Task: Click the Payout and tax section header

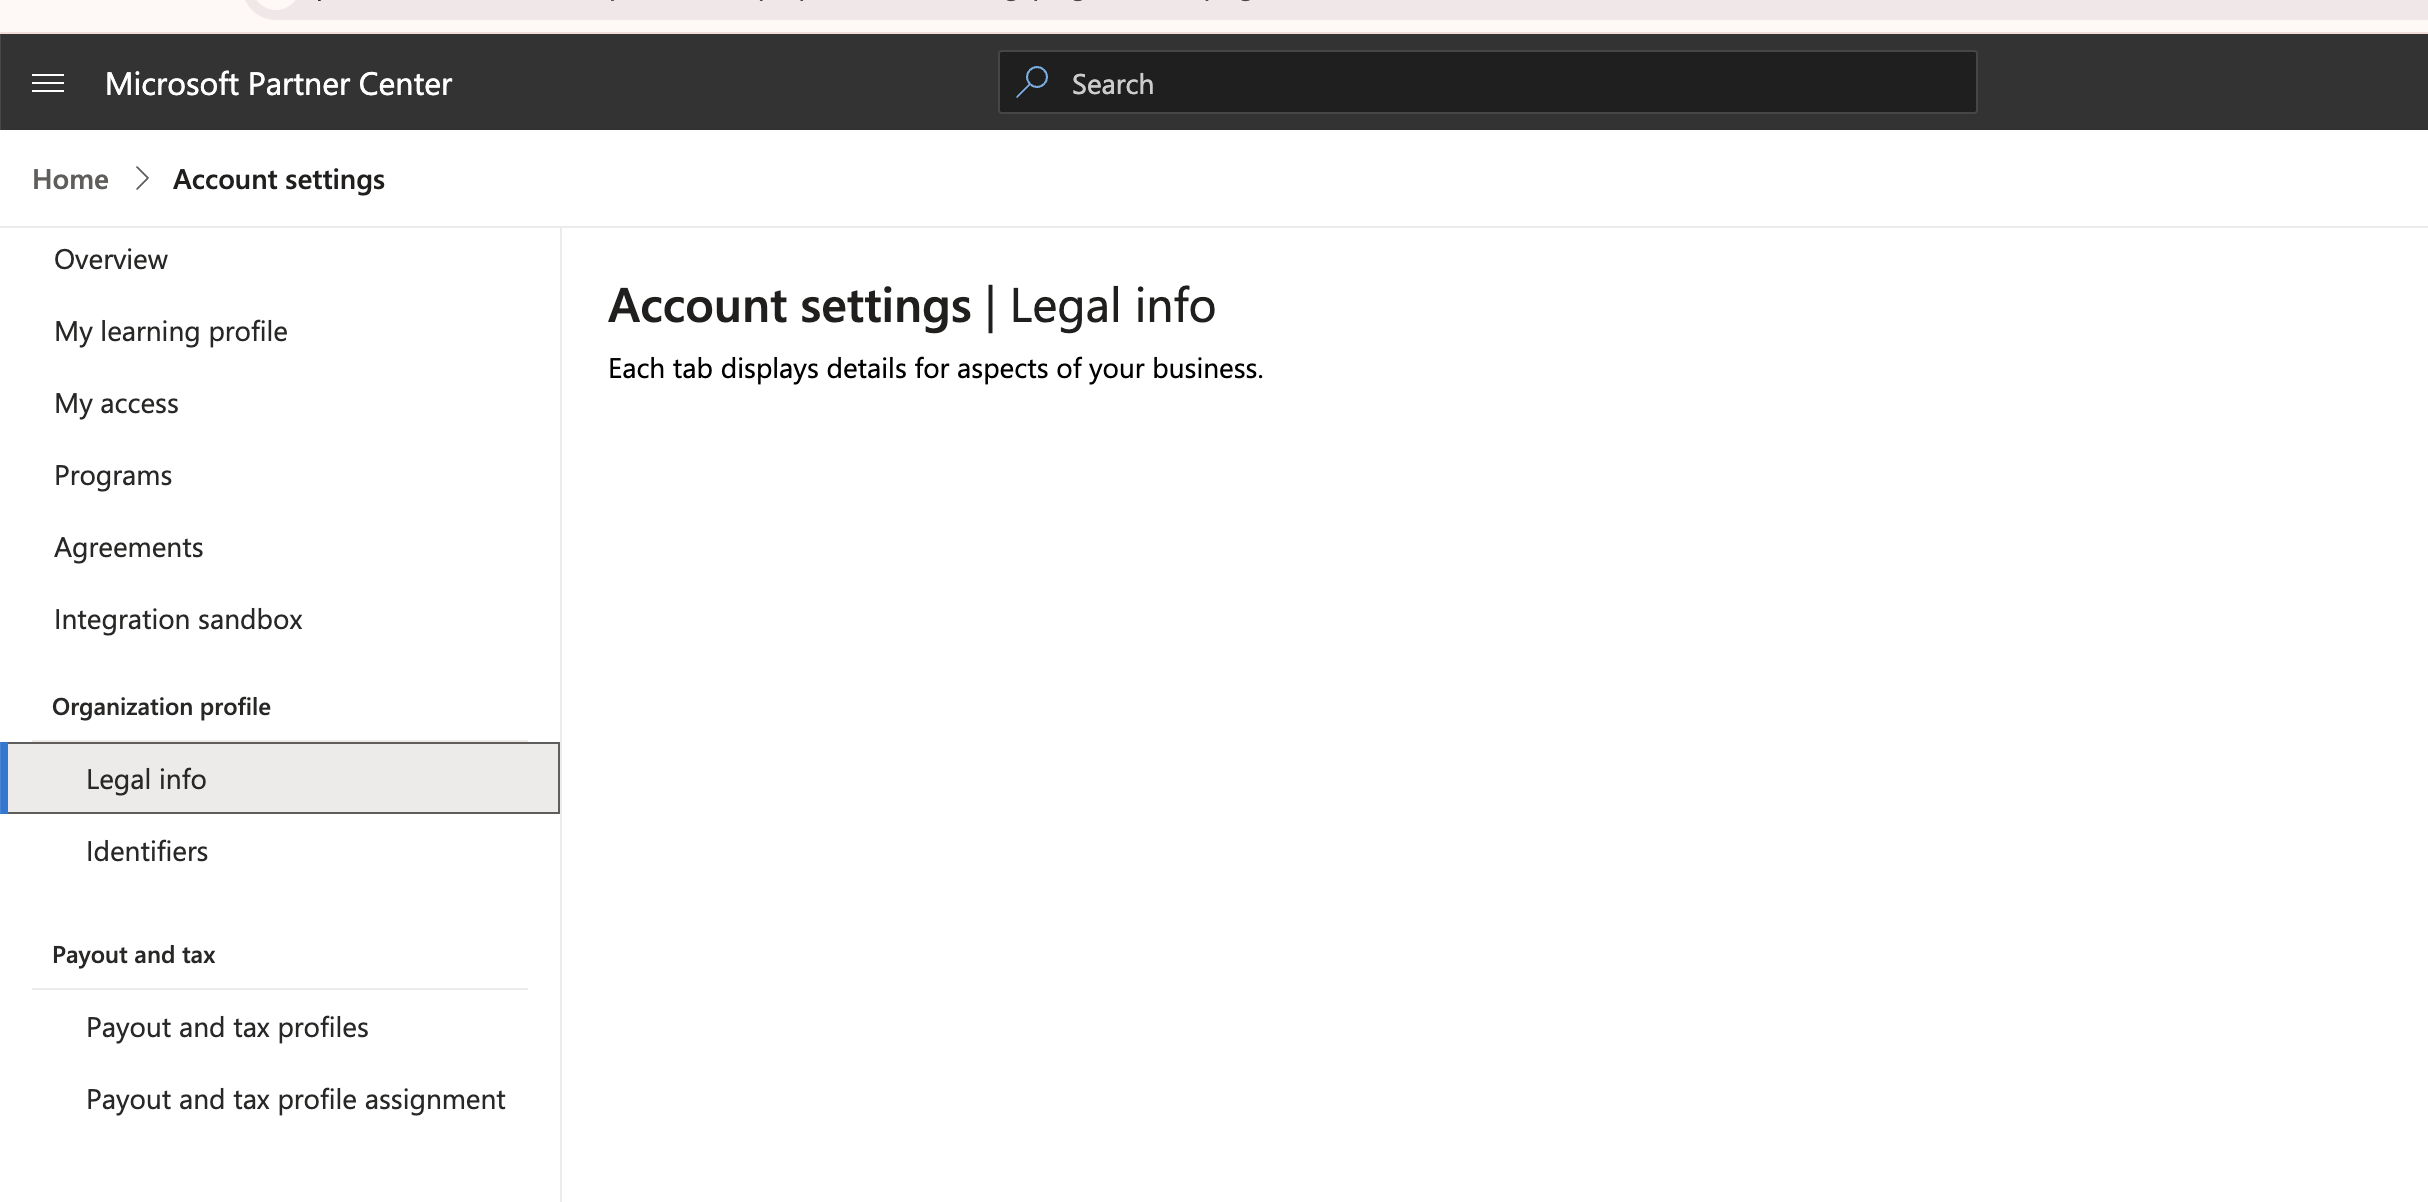Action: (133, 955)
